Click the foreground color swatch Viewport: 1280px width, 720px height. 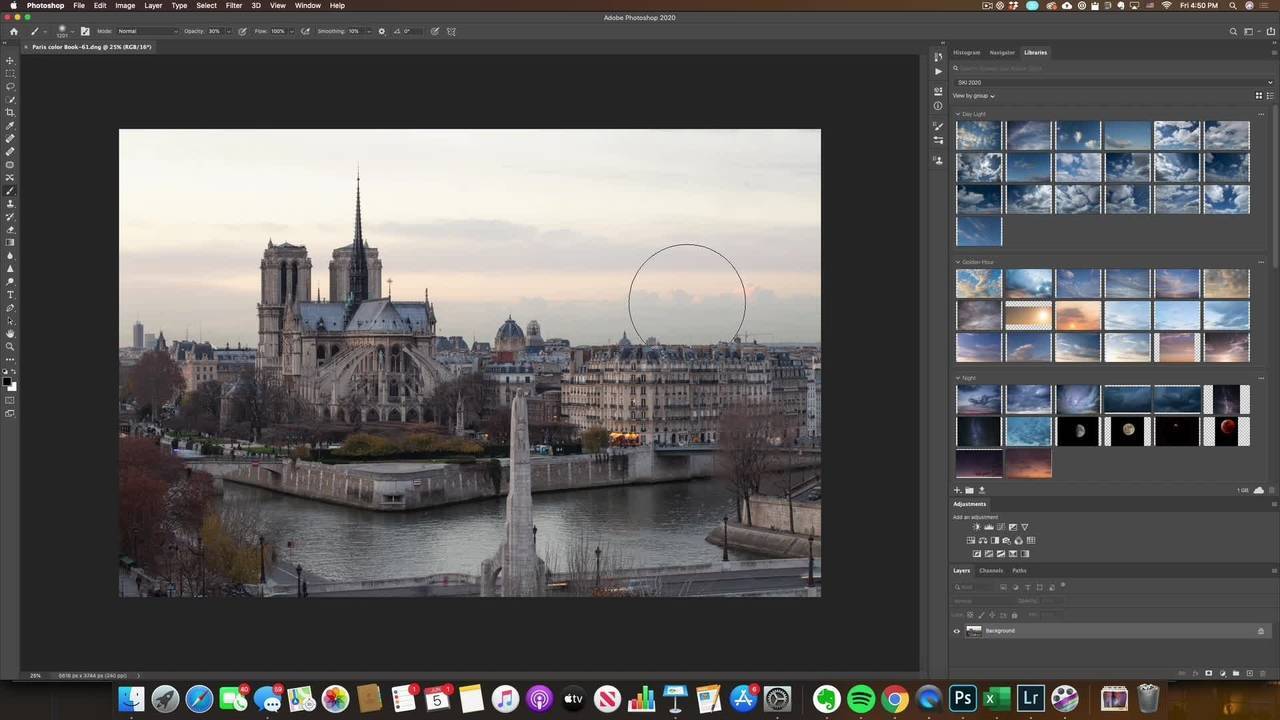click(x=7, y=381)
